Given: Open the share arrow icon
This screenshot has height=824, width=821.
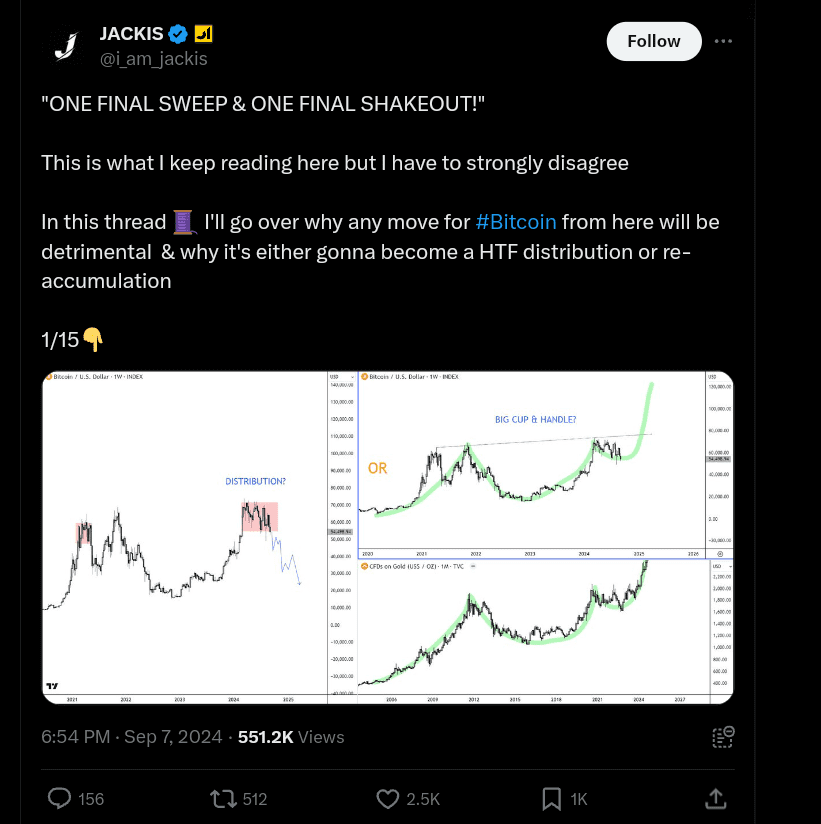Looking at the screenshot, I should (715, 798).
